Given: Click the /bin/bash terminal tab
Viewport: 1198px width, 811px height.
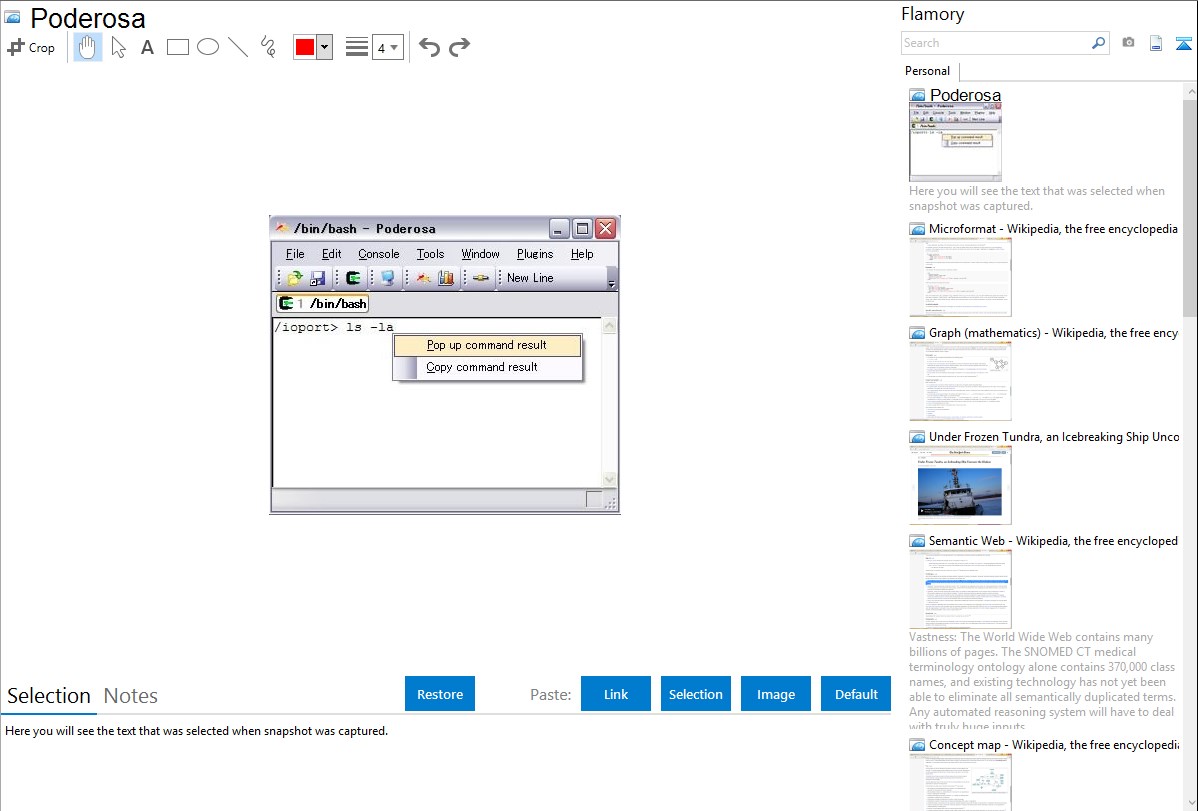Looking at the screenshot, I should tap(323, 303).
